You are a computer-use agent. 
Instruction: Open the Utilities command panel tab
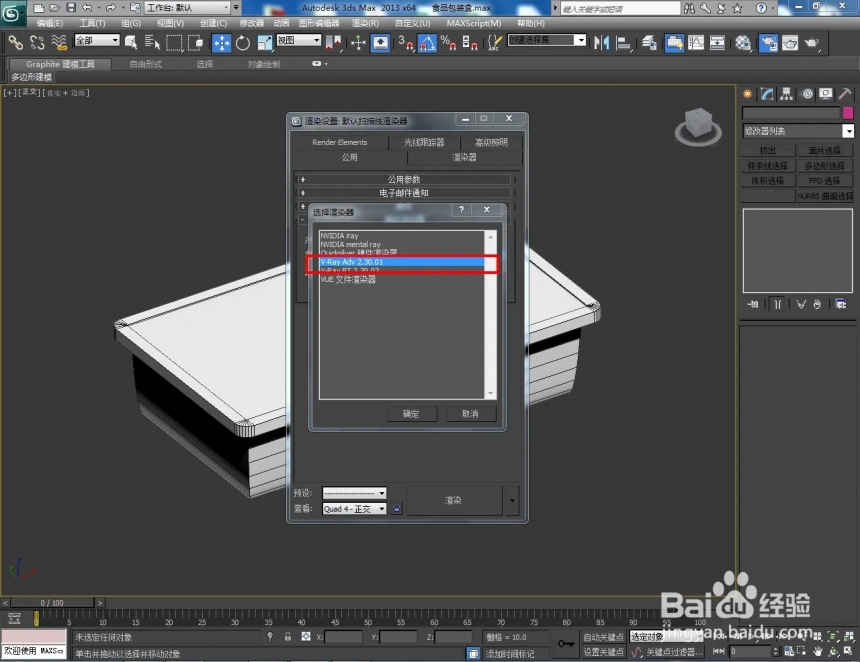(x=845, y=94)
